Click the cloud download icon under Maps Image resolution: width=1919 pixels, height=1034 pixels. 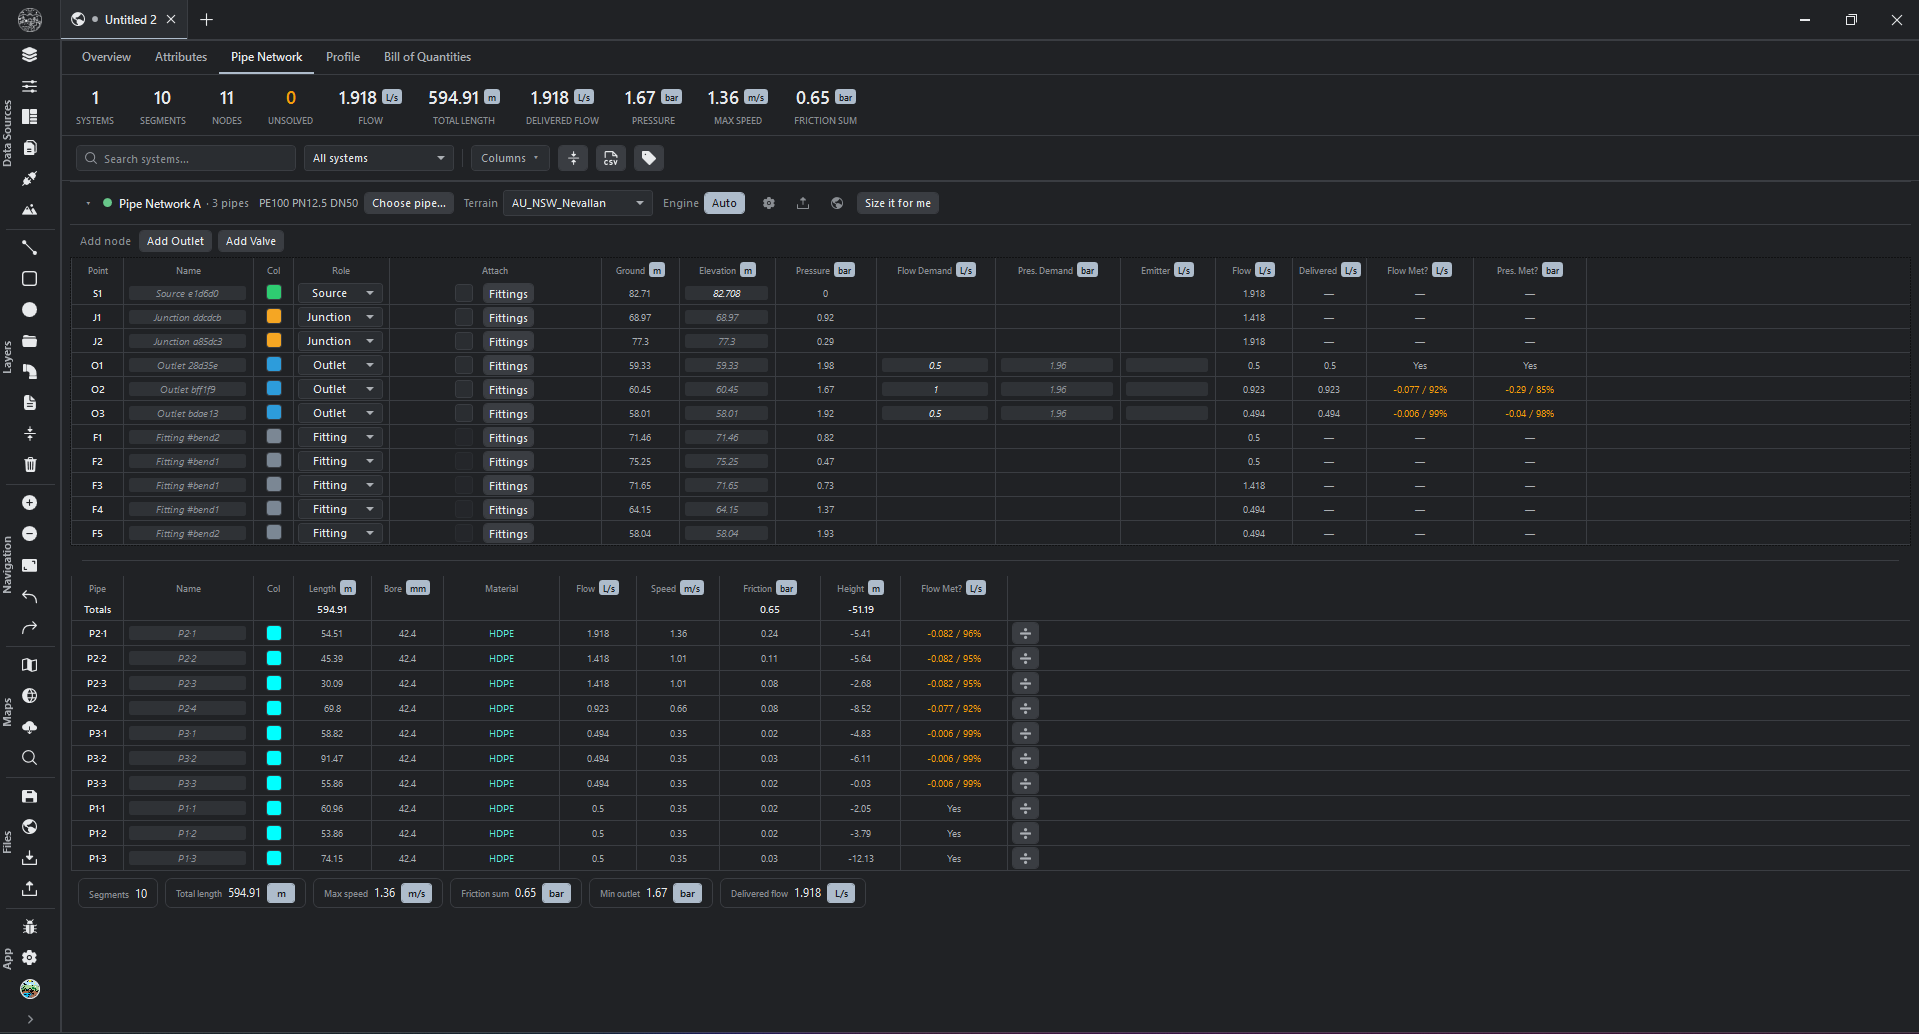(x=30, y=727)
